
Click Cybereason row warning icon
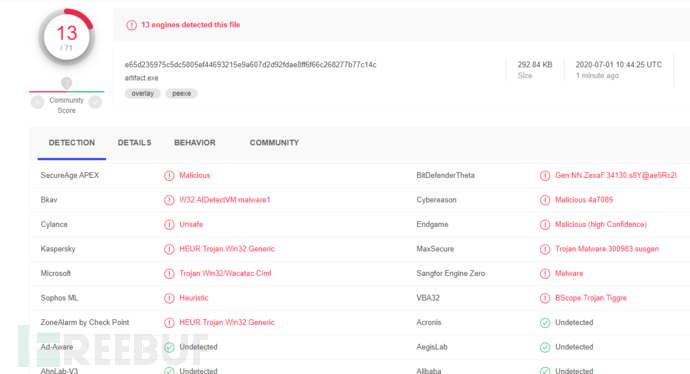(x=545, y=200)
